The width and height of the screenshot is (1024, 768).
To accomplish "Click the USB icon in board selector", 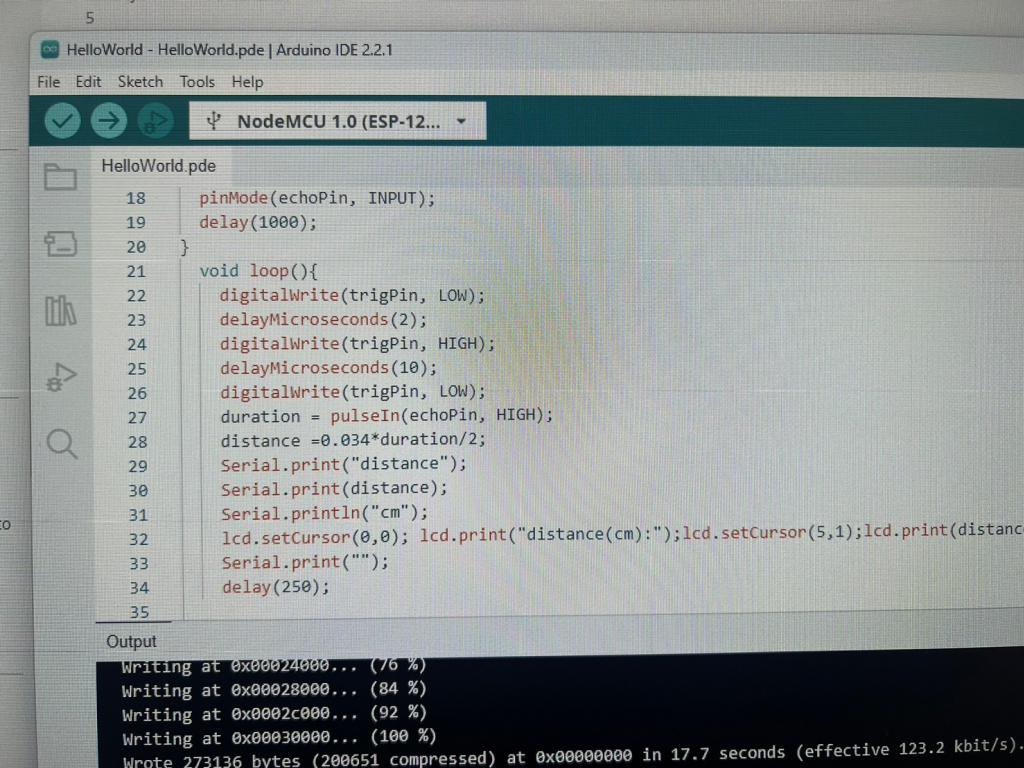I will [214, 121].
